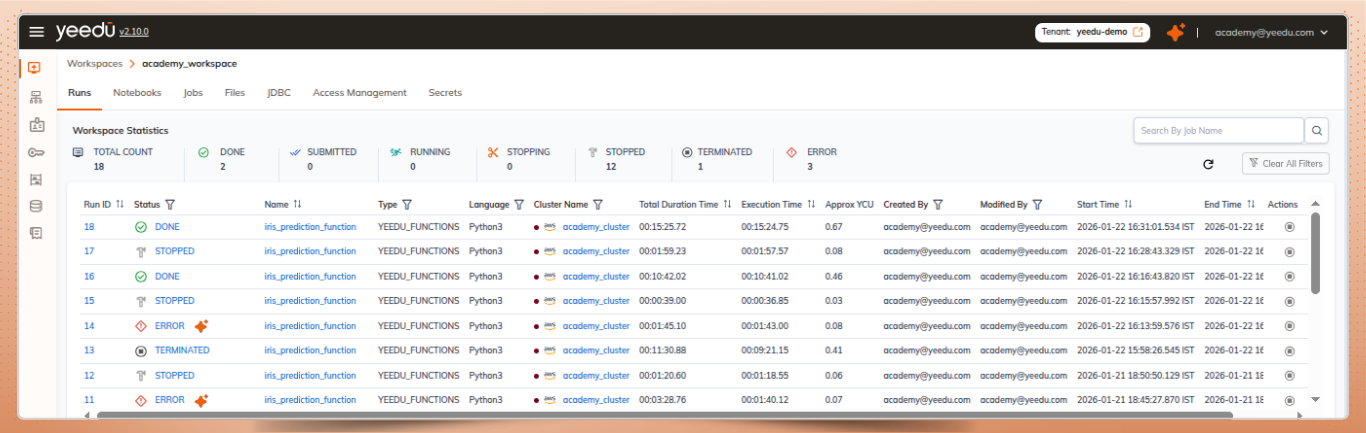Click AI sparkle on run 11 error

tap(201, 400)
